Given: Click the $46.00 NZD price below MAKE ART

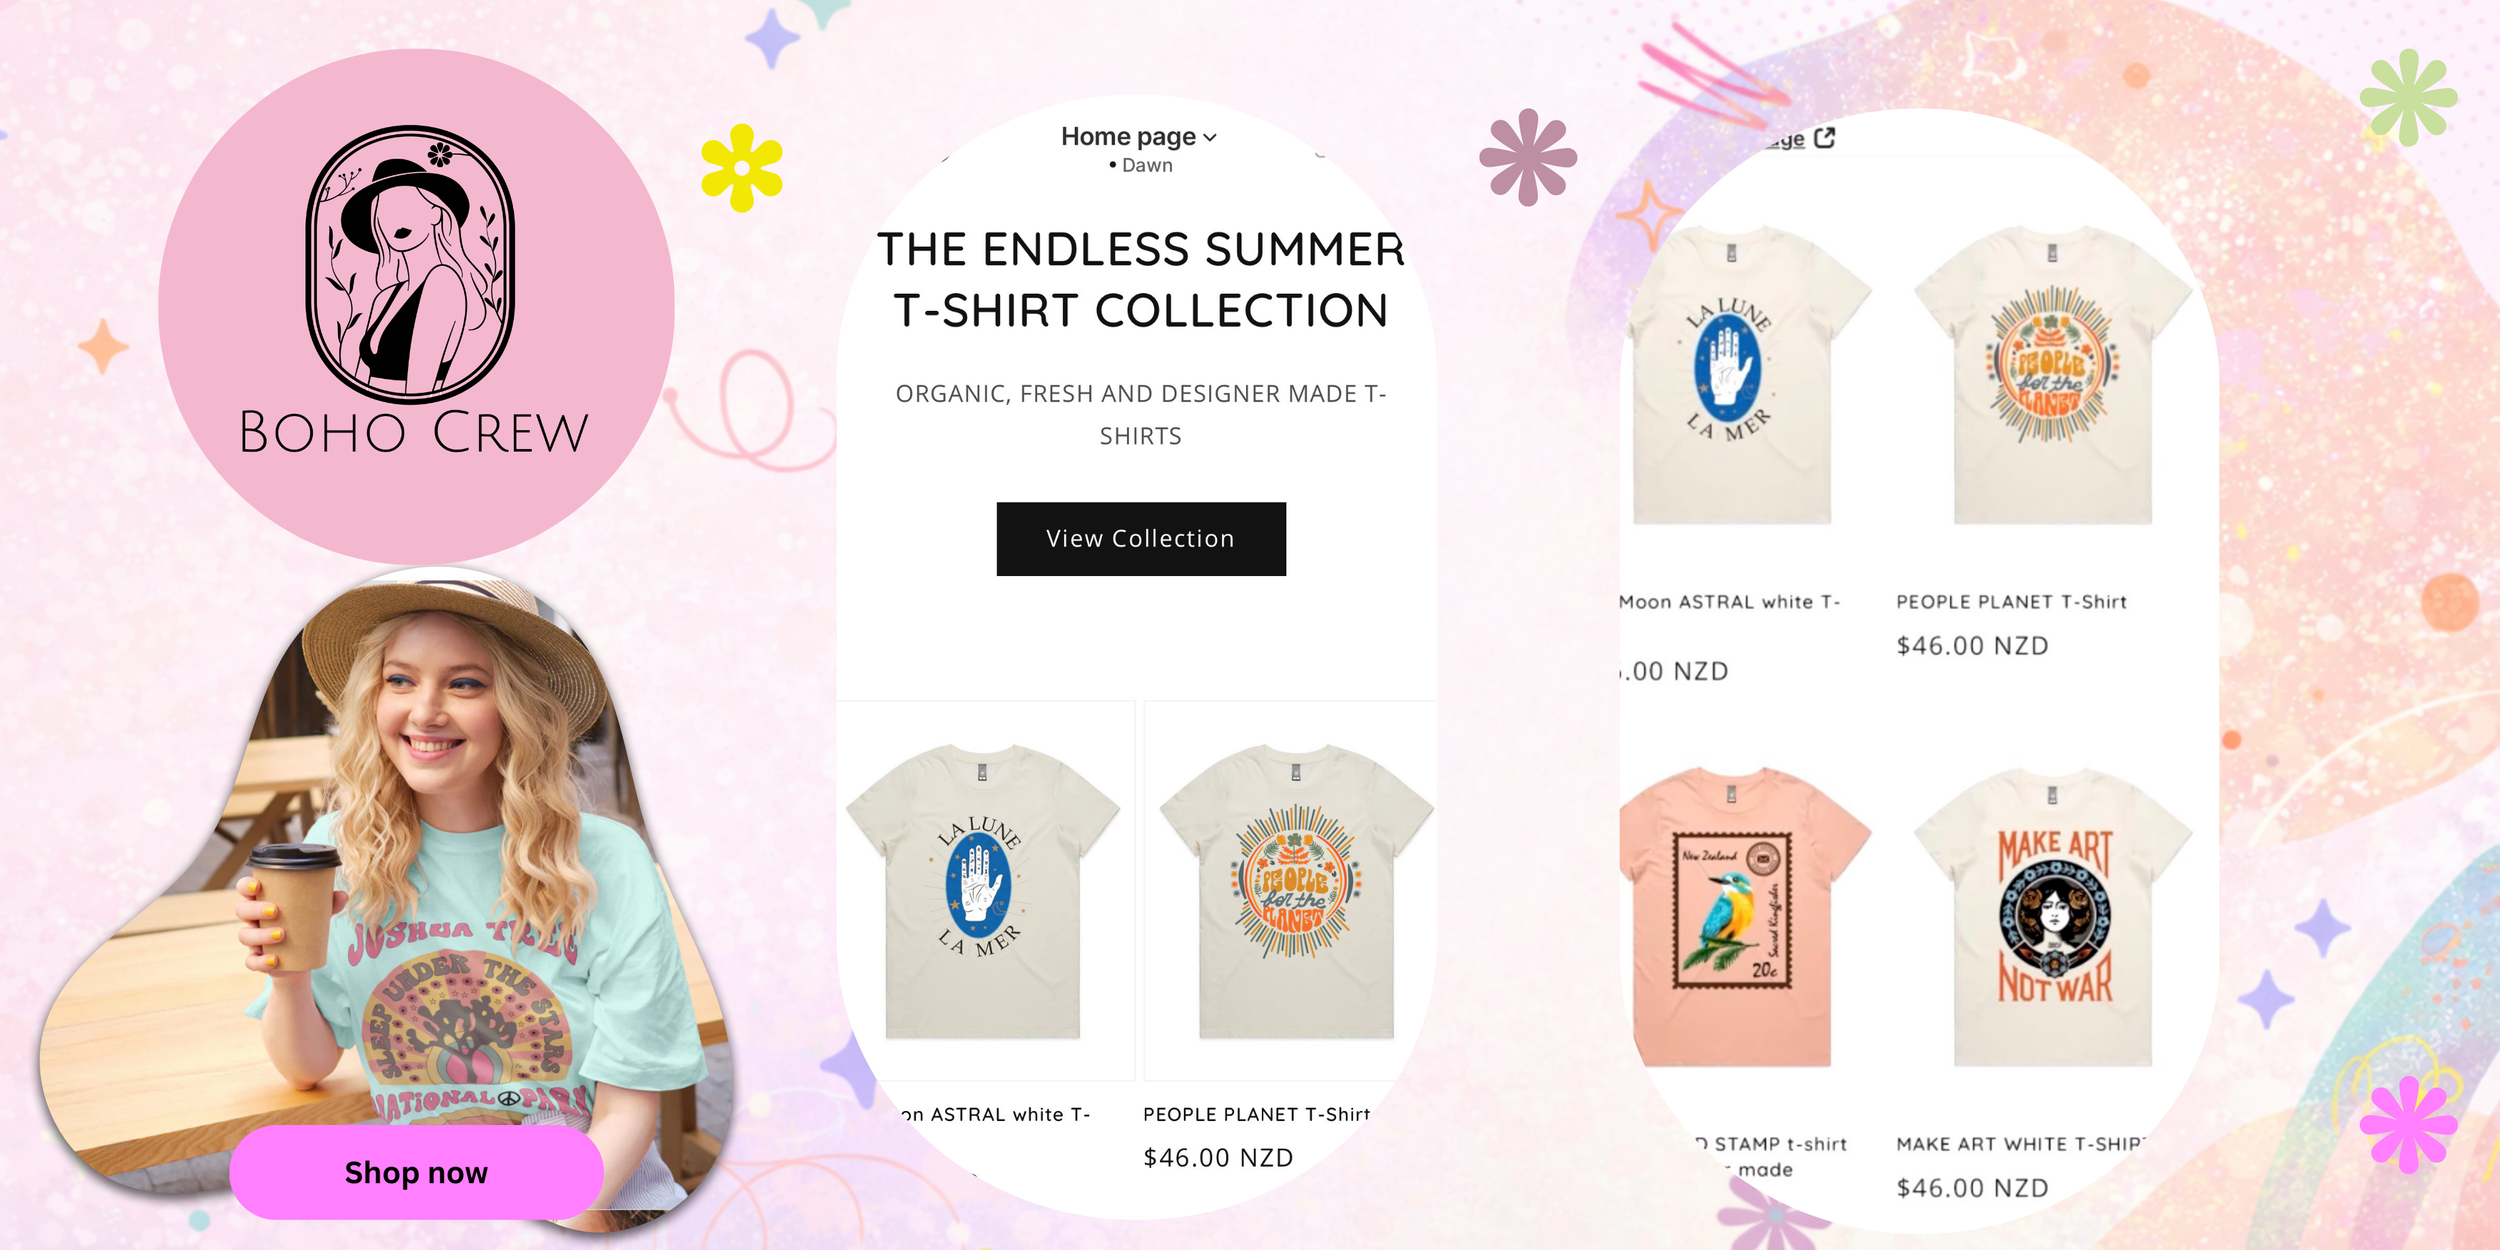Looking at the screenshot, I should click(x=1972, y=1188).
